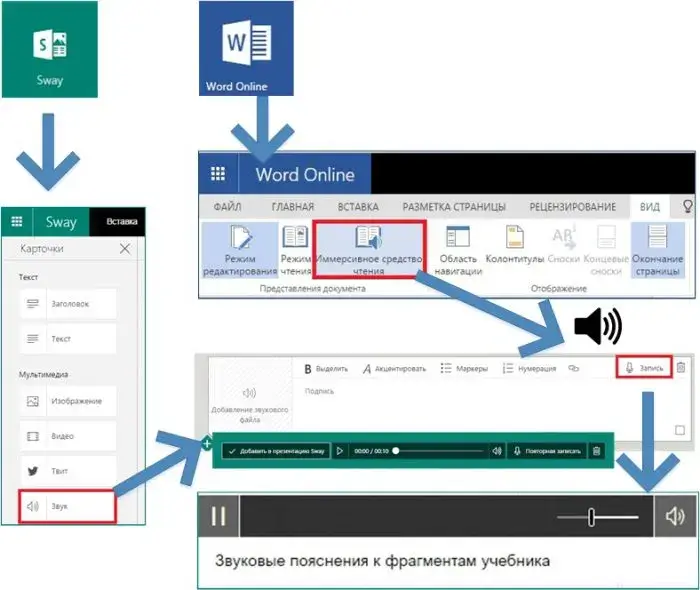Open the РЕЦЕНЗИРОВАНИЕ tab
Image resolution: width=700 pixels, height=590 pixels.
(x=572, y=207)
